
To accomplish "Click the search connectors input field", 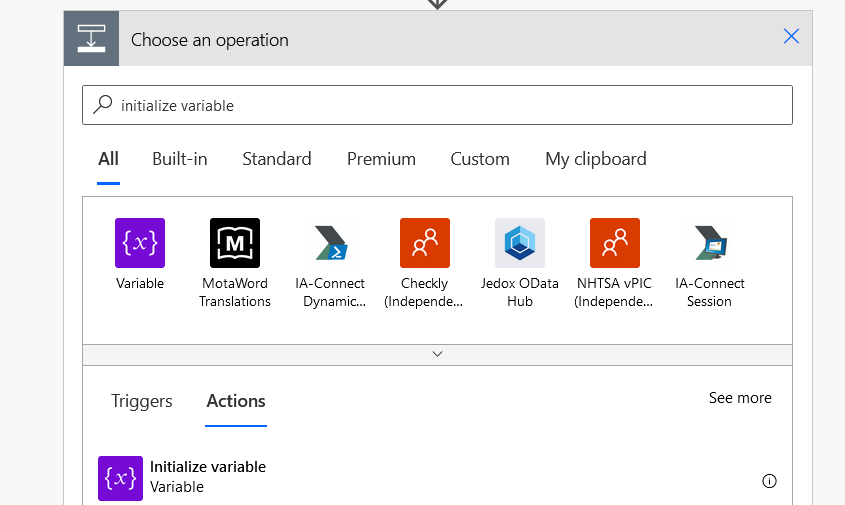I will pyautogui.click(x=450, y=105).
